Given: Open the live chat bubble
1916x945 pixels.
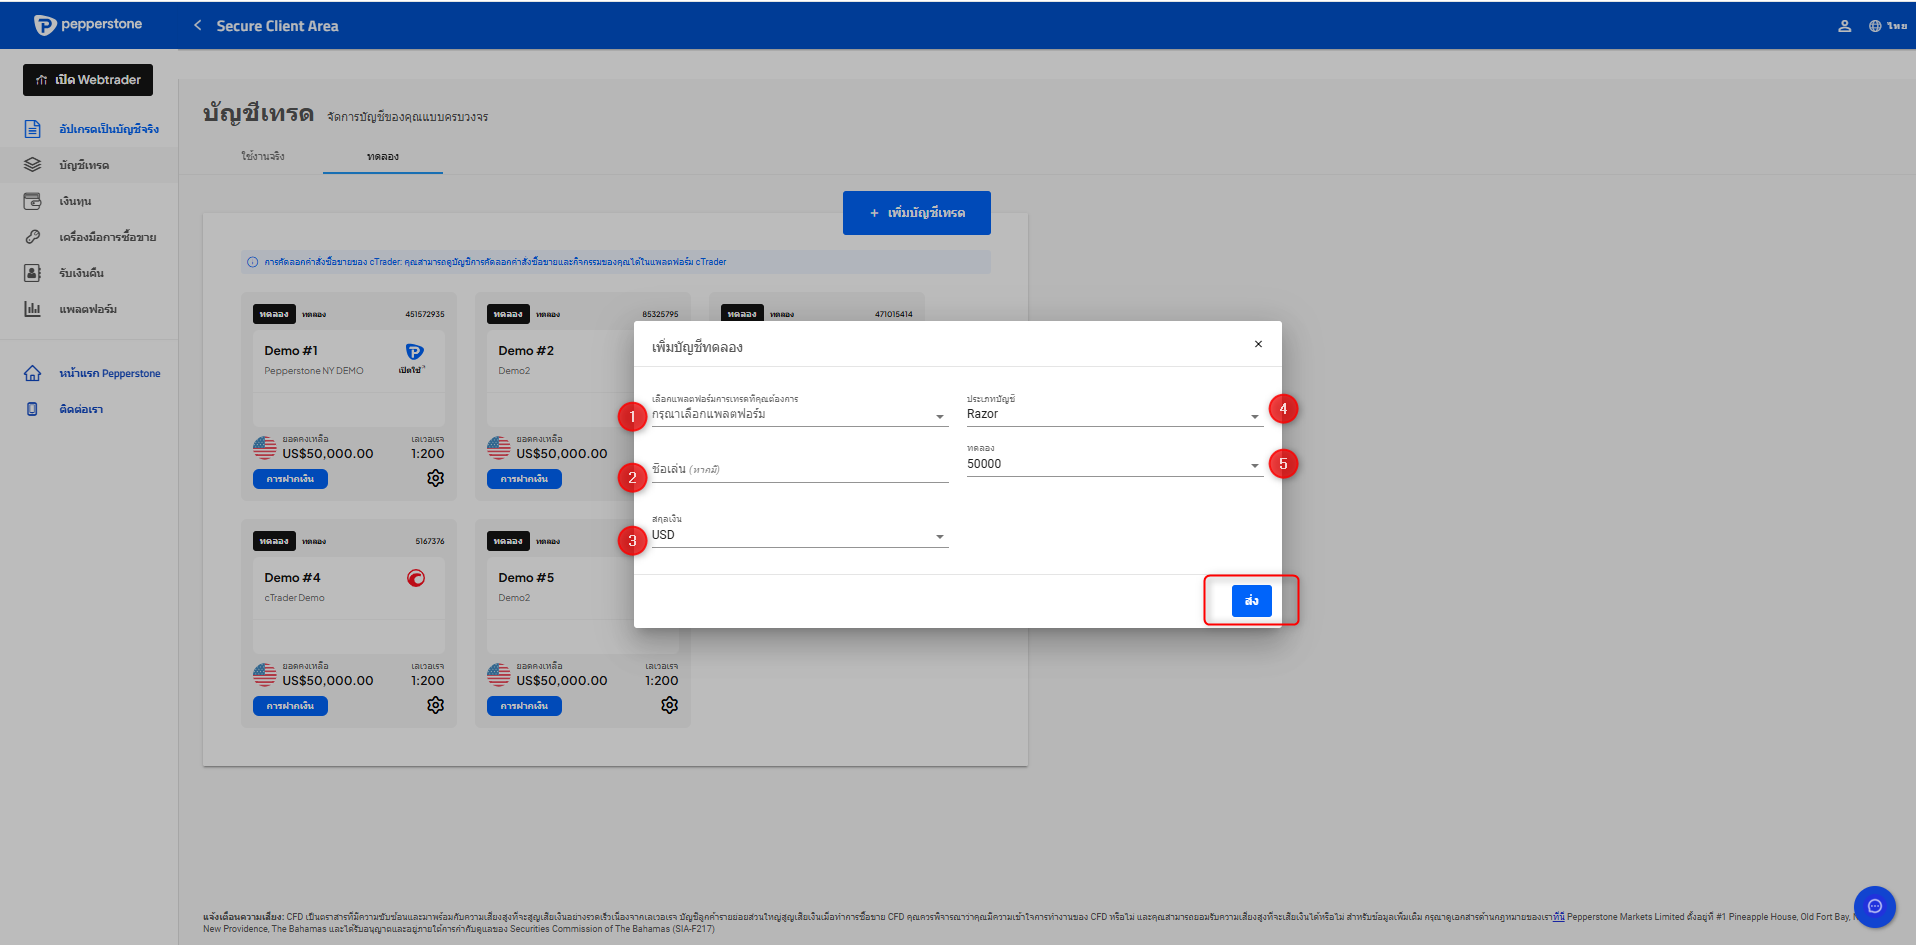Looking at the screenshot, I should pyautogui.click(x=1874, y=907).
